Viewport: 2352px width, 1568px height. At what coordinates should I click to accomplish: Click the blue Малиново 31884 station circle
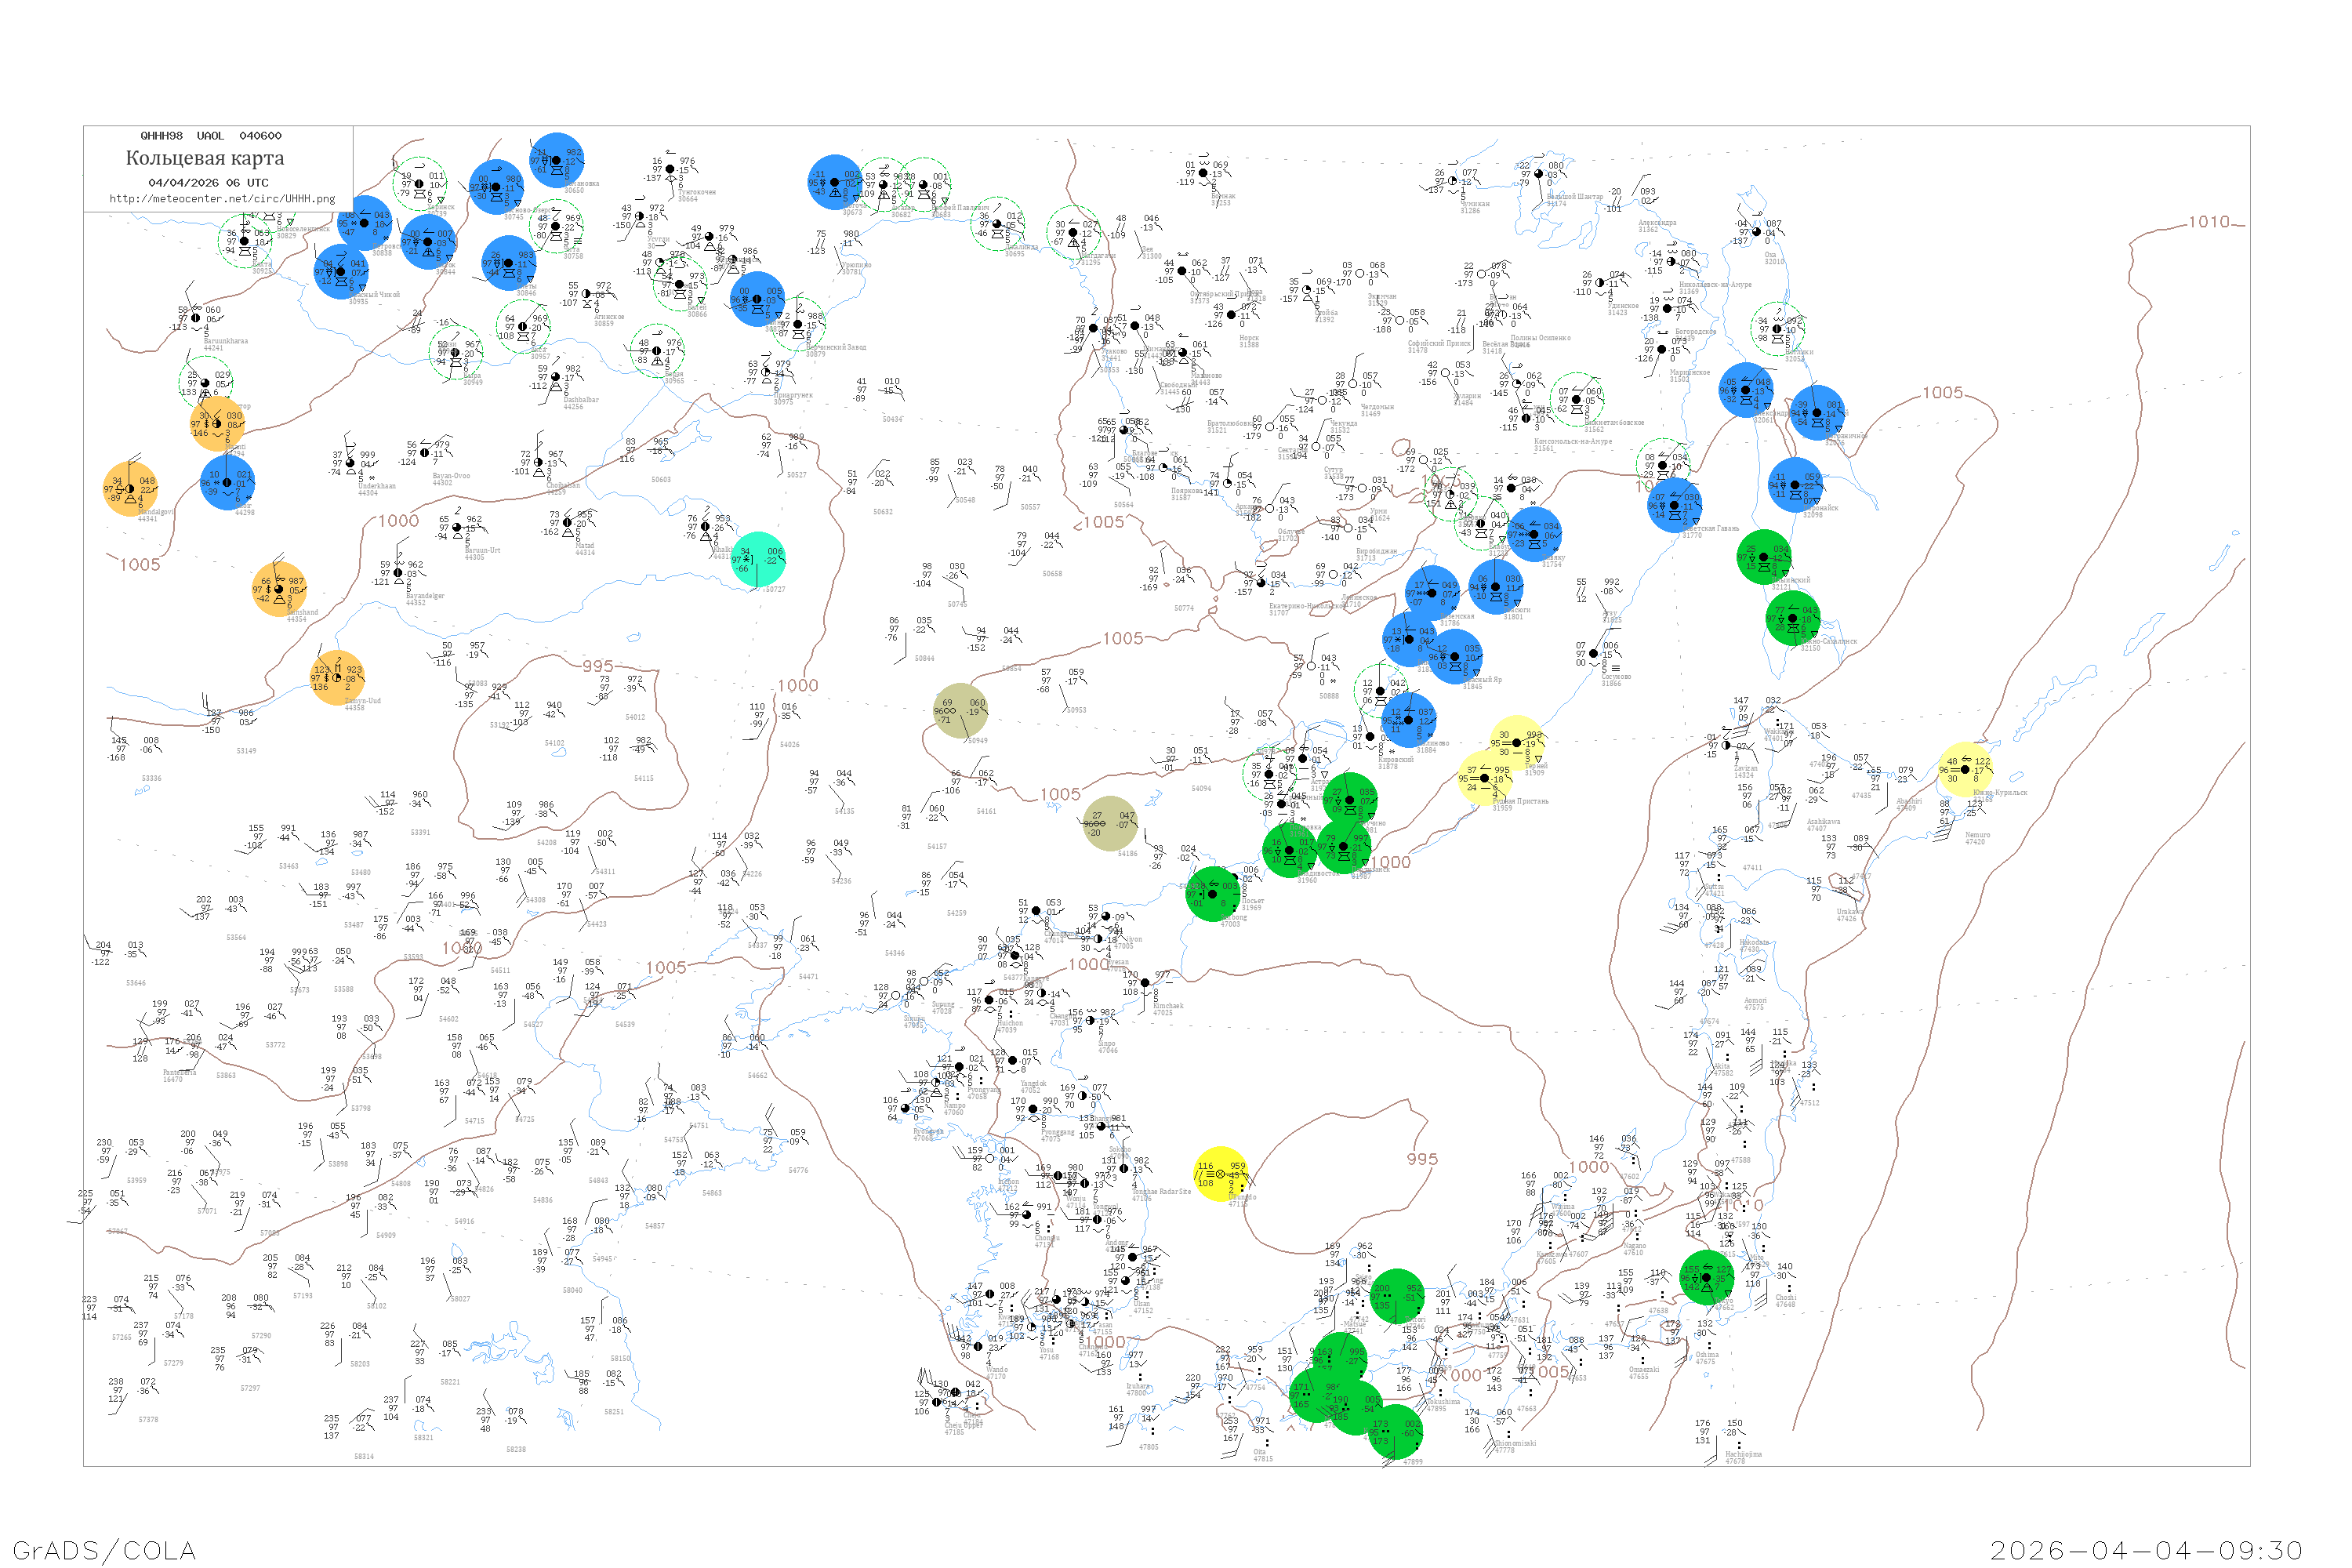[x=1408, y=720]
